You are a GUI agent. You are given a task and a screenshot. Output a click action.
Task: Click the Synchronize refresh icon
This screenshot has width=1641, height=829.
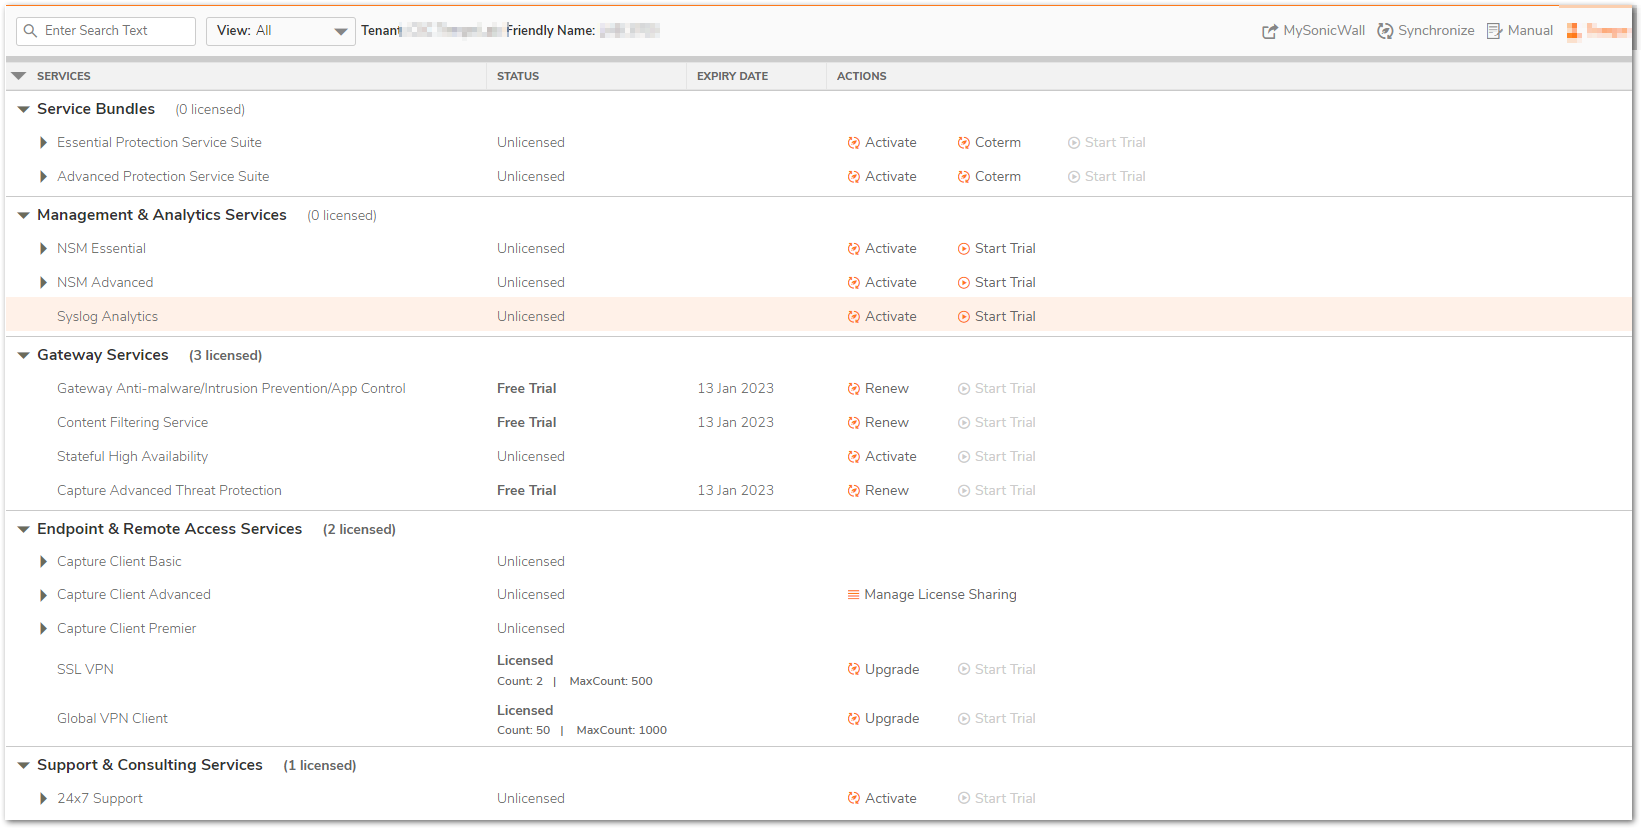point(1385,31)
